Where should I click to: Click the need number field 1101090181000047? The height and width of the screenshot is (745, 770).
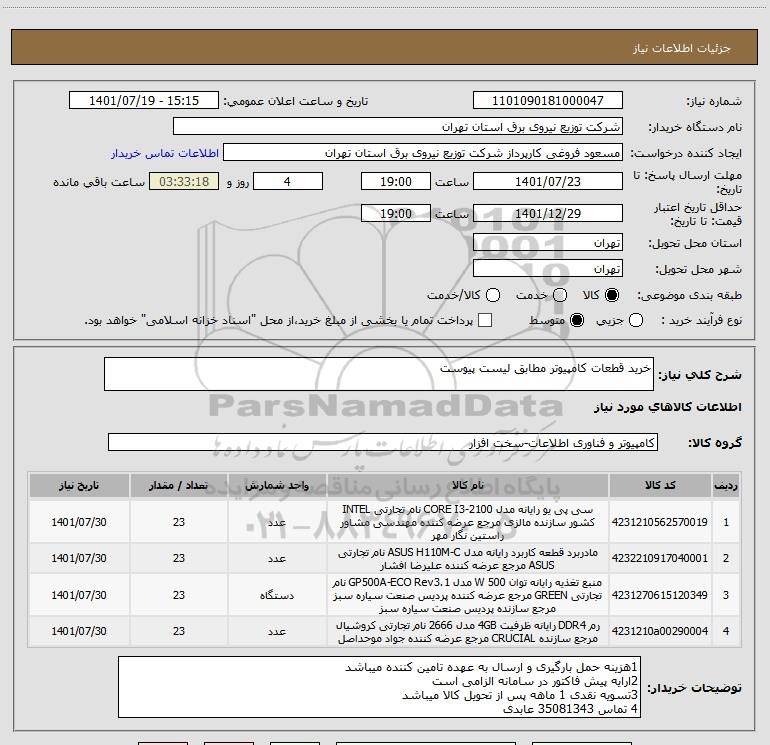tap(548, 100)
